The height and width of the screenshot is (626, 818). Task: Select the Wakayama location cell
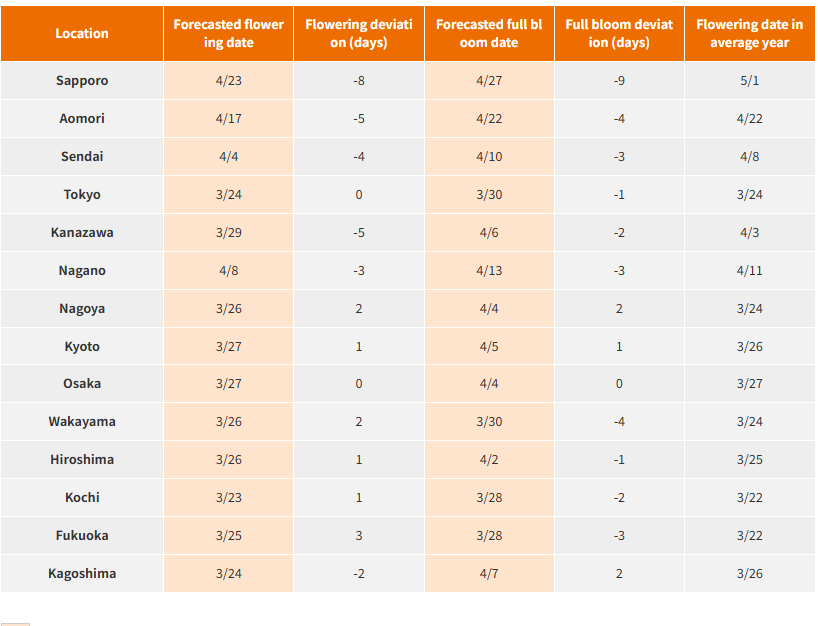tap(82, 421)
